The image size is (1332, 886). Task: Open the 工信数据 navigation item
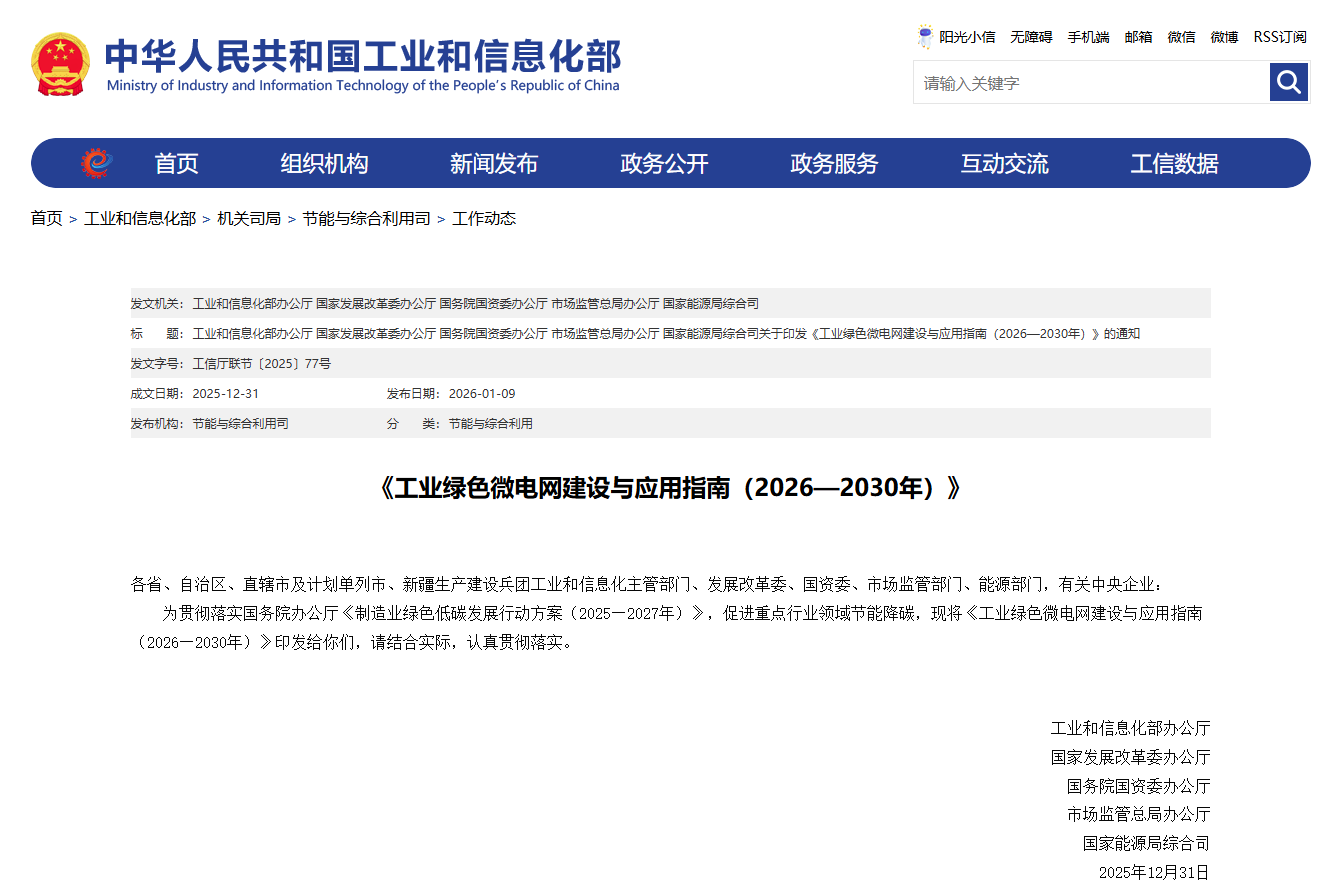tap(1174, 164)
